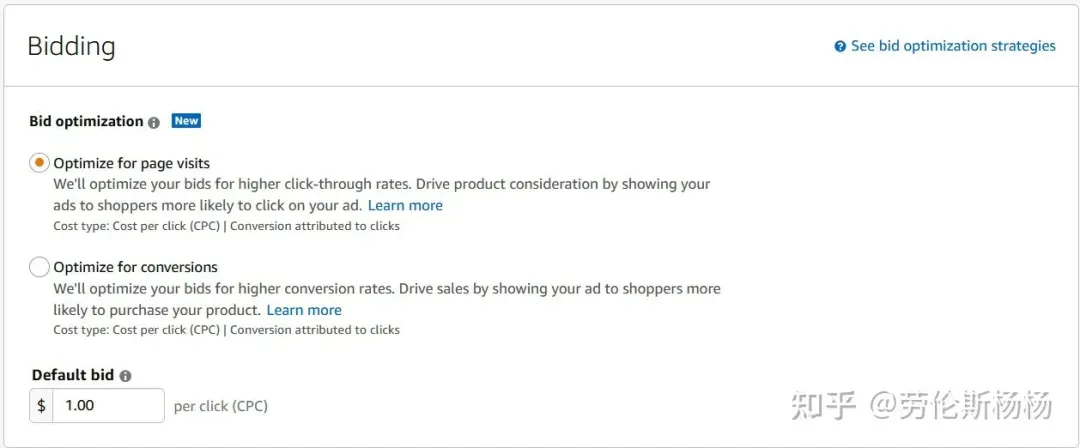The height and width of the screenshot is (448, 1080).
Task: Open See bid optimization strategies link
Action: tap(953, 46)
